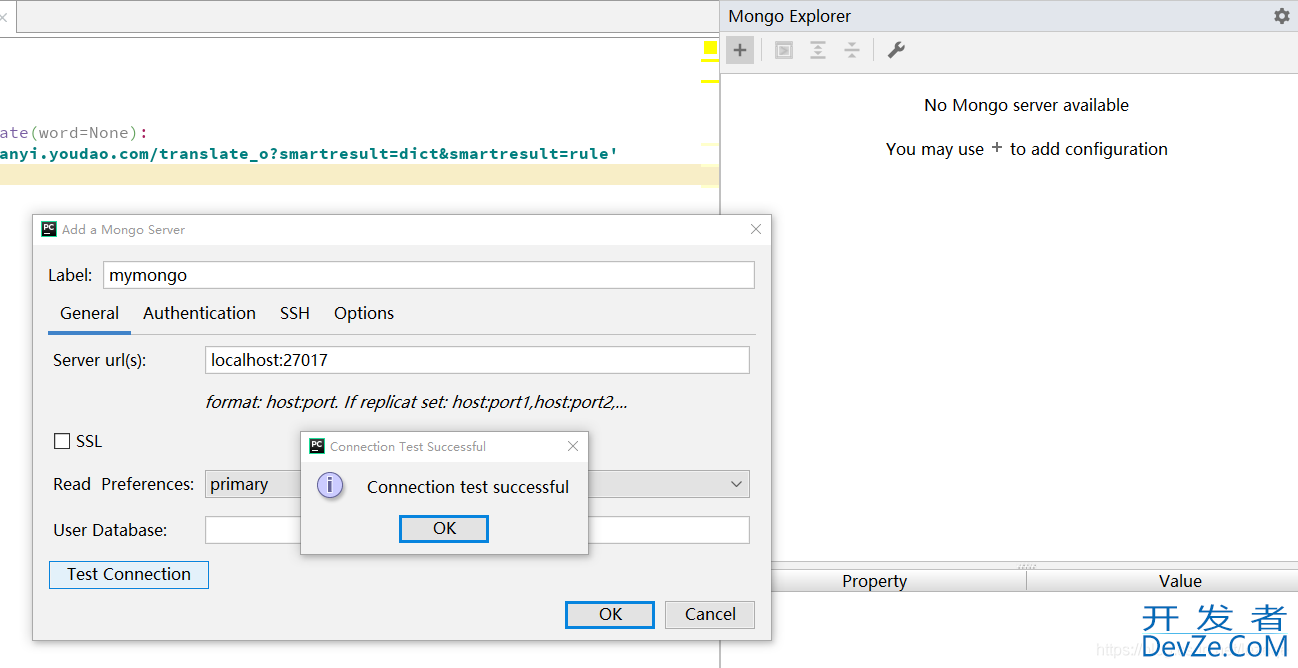The width and height of the screenshot is (1298, 668).
Task: Click the 'No Mongo server available' text
Action: (1027, 105)
